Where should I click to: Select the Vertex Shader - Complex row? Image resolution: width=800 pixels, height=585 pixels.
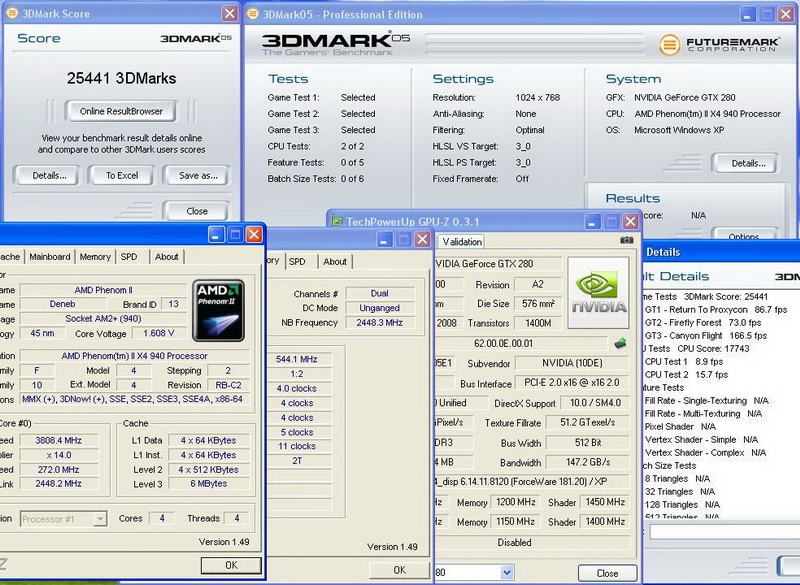pyautogui.click(x=705, y=452)
